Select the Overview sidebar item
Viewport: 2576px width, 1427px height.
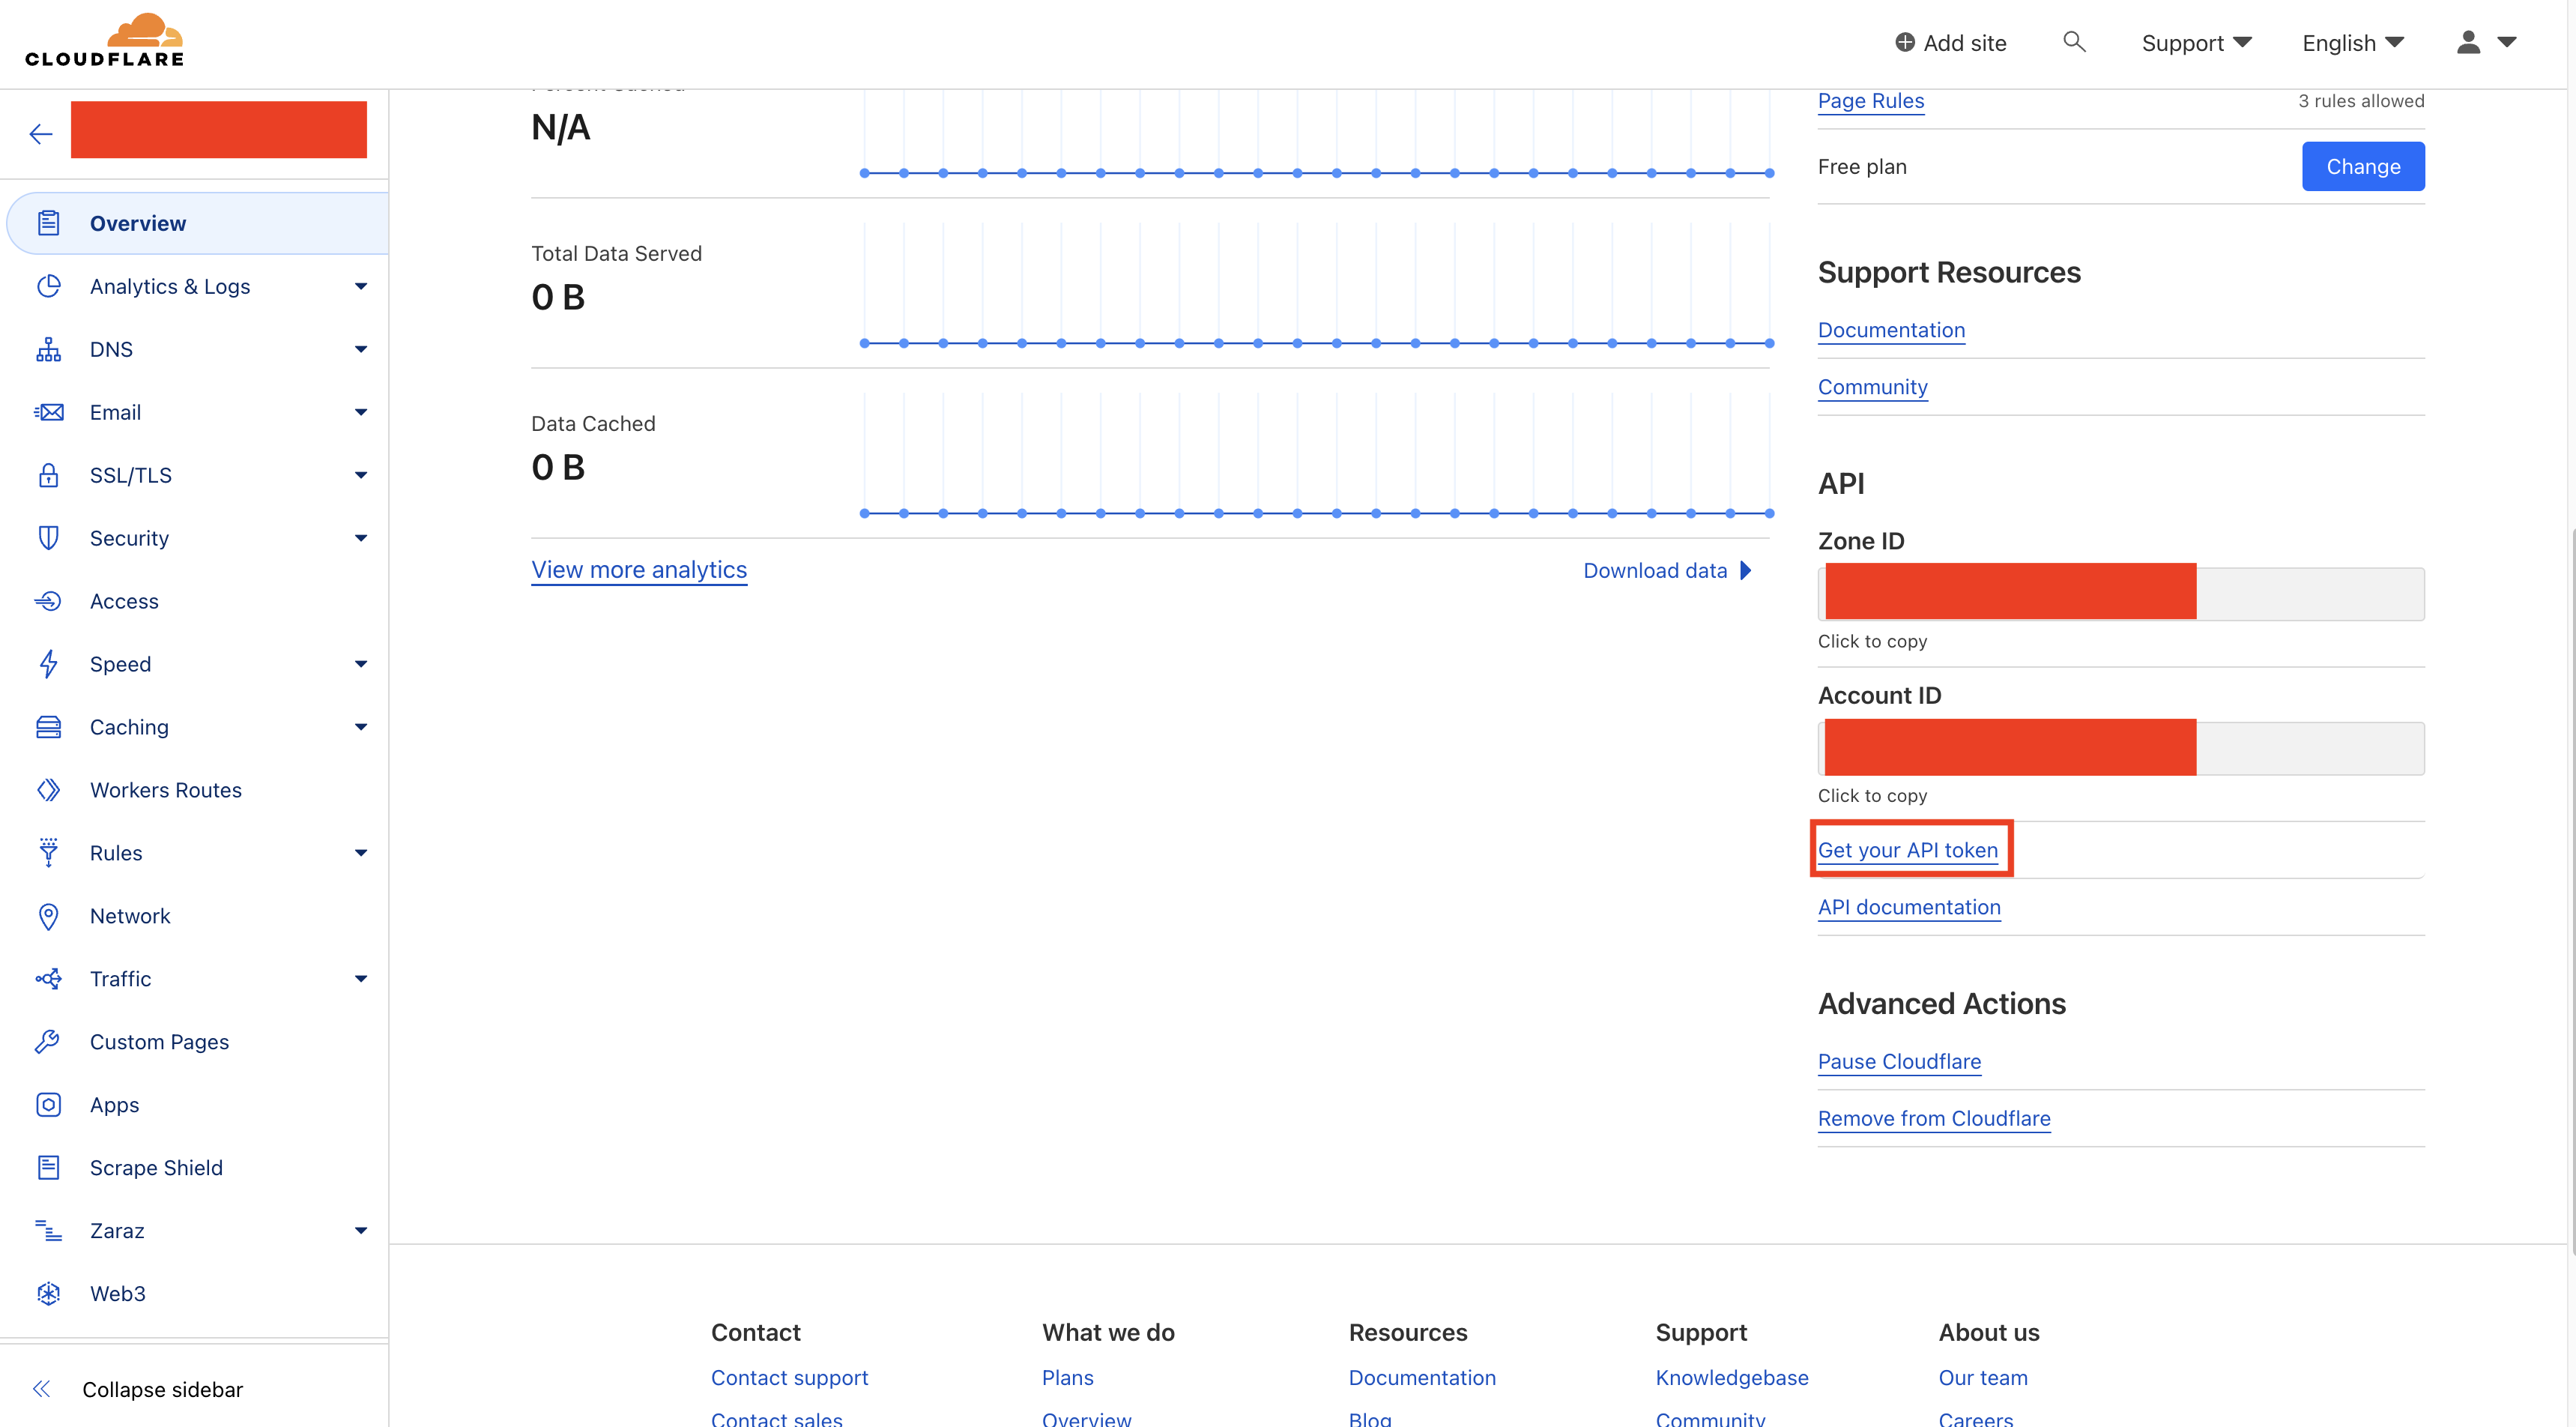[197, 223]
